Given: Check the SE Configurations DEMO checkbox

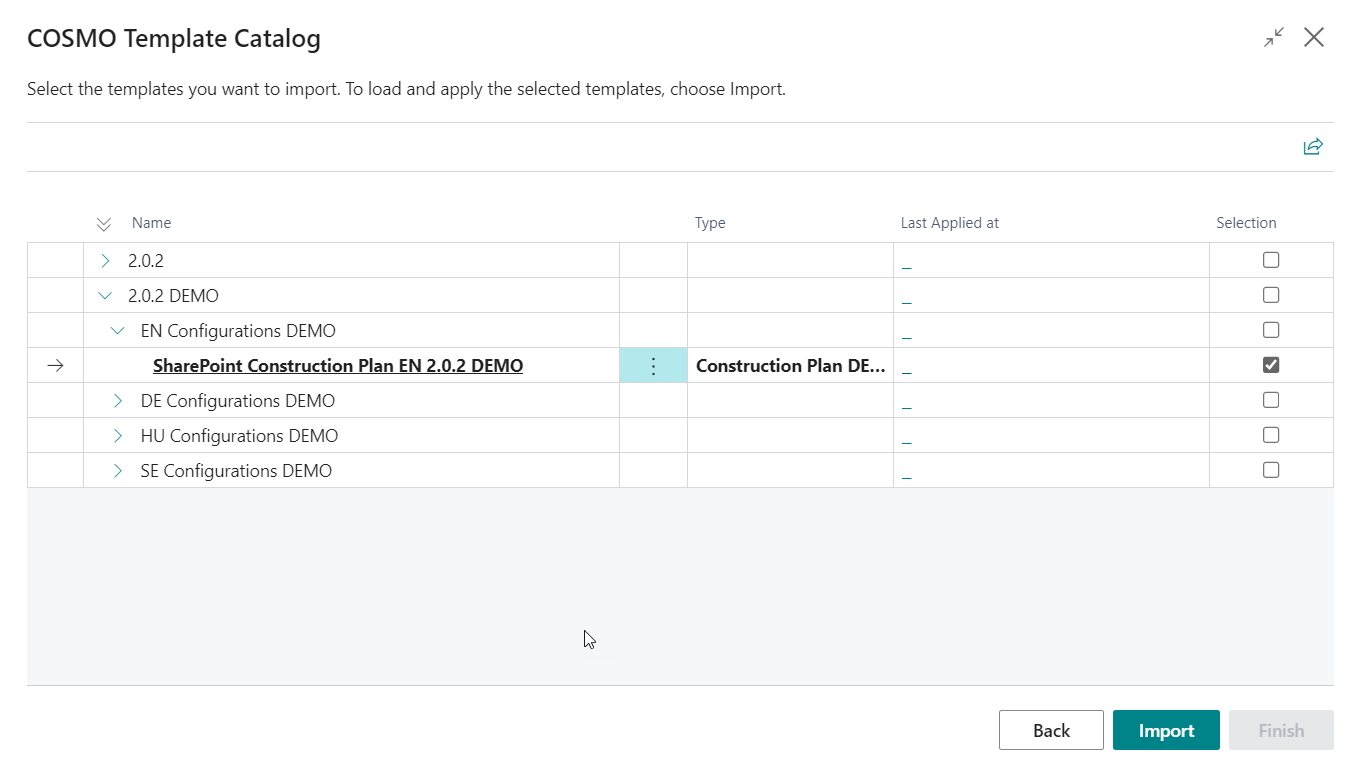Looking at the screenshot, I should (x=1270, y=470).
